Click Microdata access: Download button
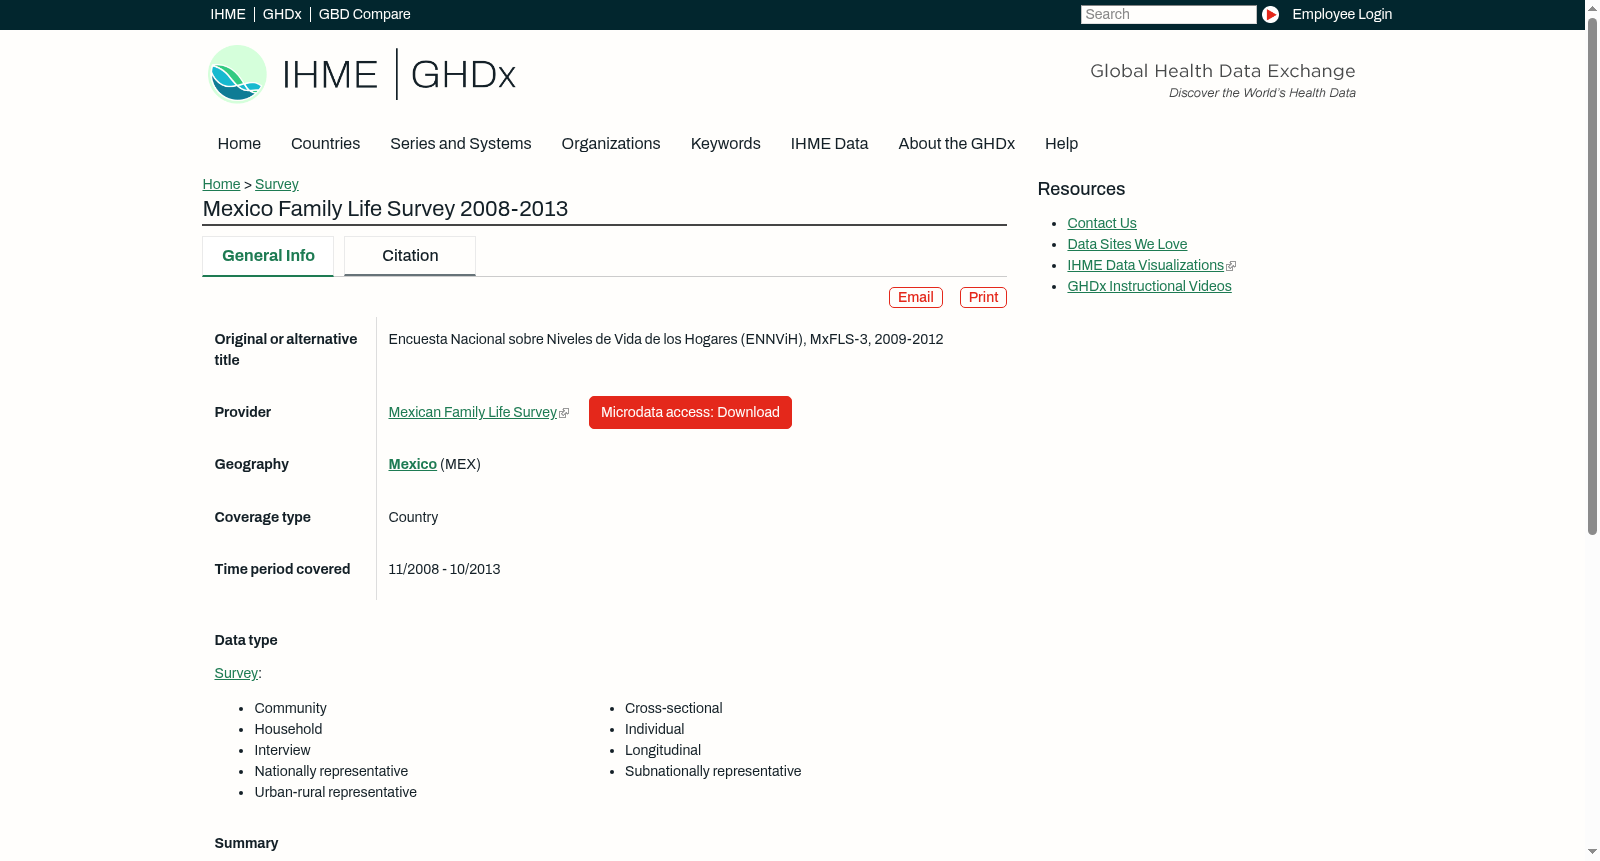Screen dimensions: 1600x861 [690, 412]
